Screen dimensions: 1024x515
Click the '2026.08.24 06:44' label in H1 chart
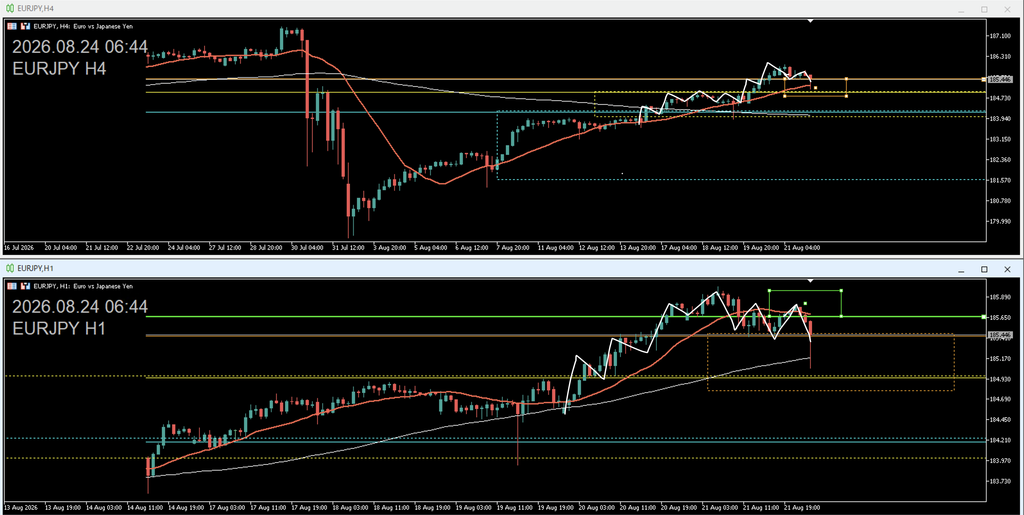(x=80, y=307)
